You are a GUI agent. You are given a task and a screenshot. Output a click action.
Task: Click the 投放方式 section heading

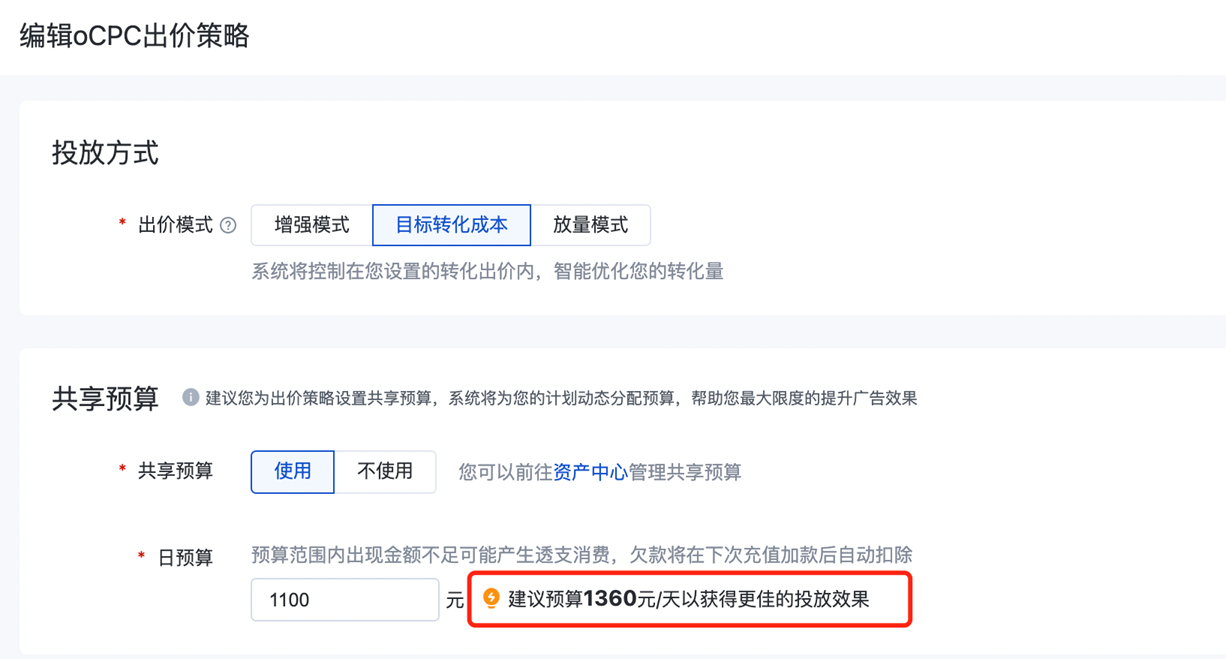(x=105, y=153)
